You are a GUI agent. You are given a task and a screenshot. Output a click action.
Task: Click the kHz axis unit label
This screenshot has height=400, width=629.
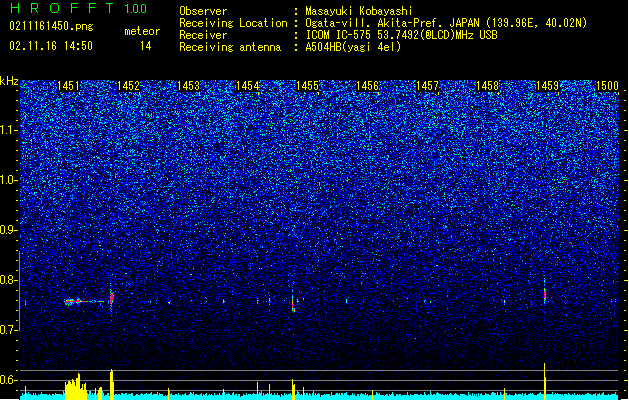pos(9,81)
